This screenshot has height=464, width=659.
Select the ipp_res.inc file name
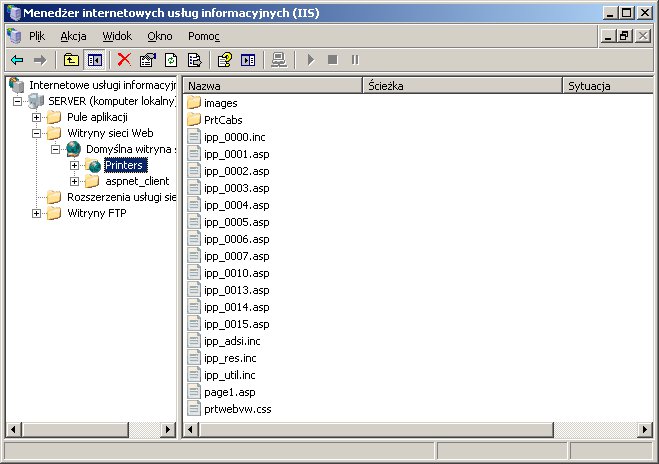point(230,358)
